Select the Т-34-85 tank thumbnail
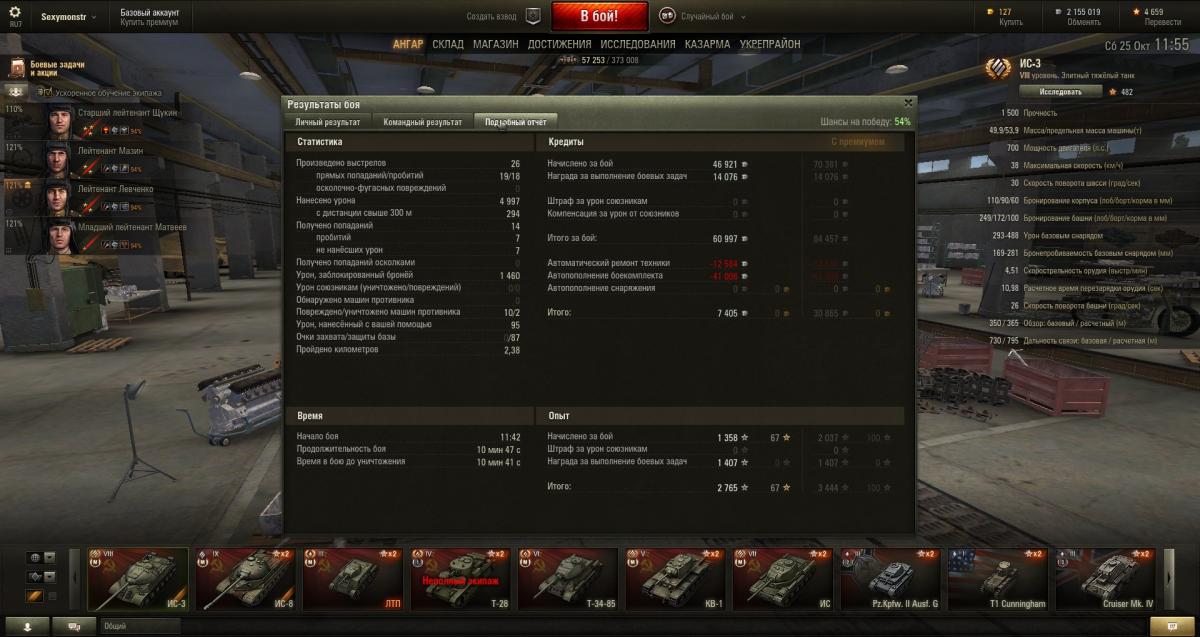This screenshot has width=1200, height=637. click(x=568, y=579)
